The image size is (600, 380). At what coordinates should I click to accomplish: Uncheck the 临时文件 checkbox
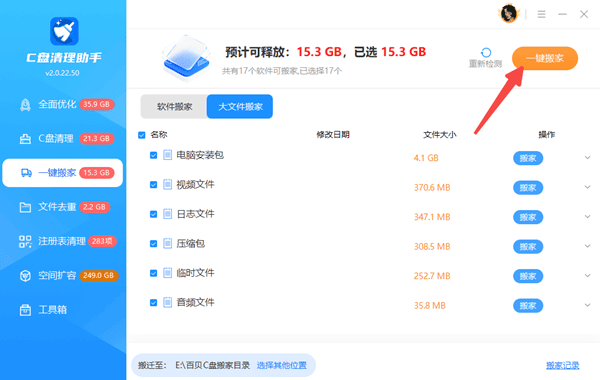153,273
